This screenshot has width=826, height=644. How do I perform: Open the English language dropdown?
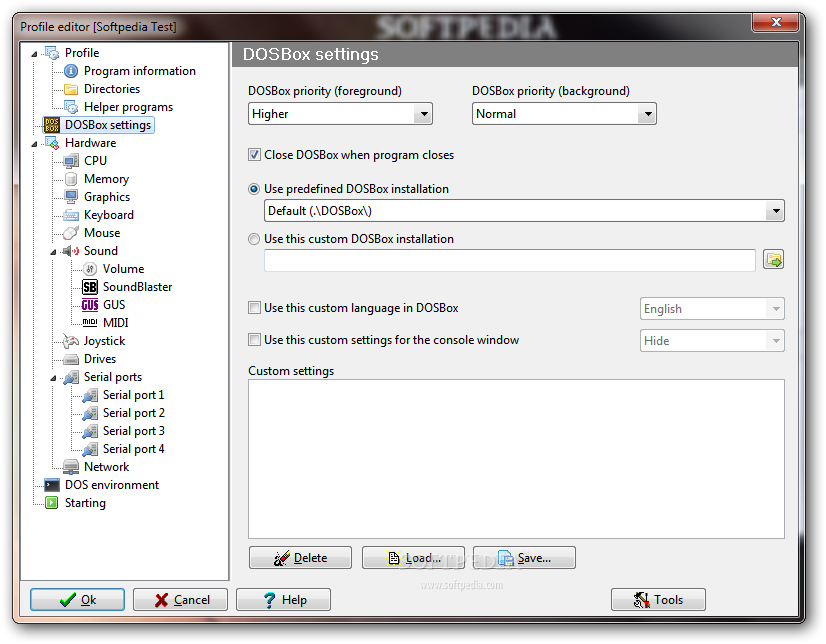(x=775, y=309)
